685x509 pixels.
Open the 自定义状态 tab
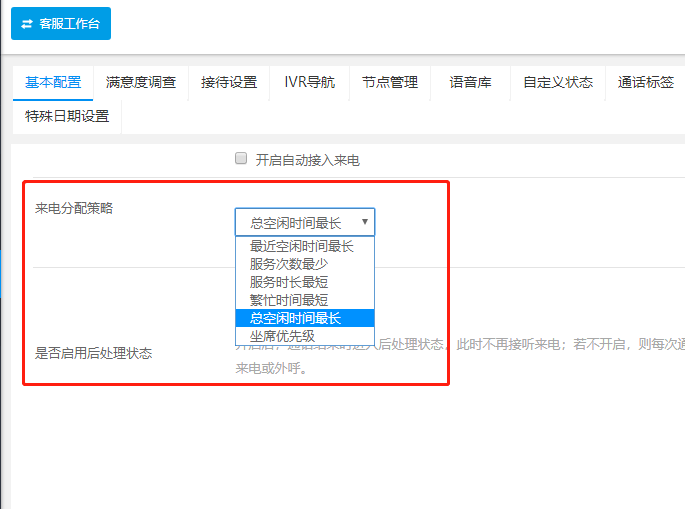click(x=558, y=83)
